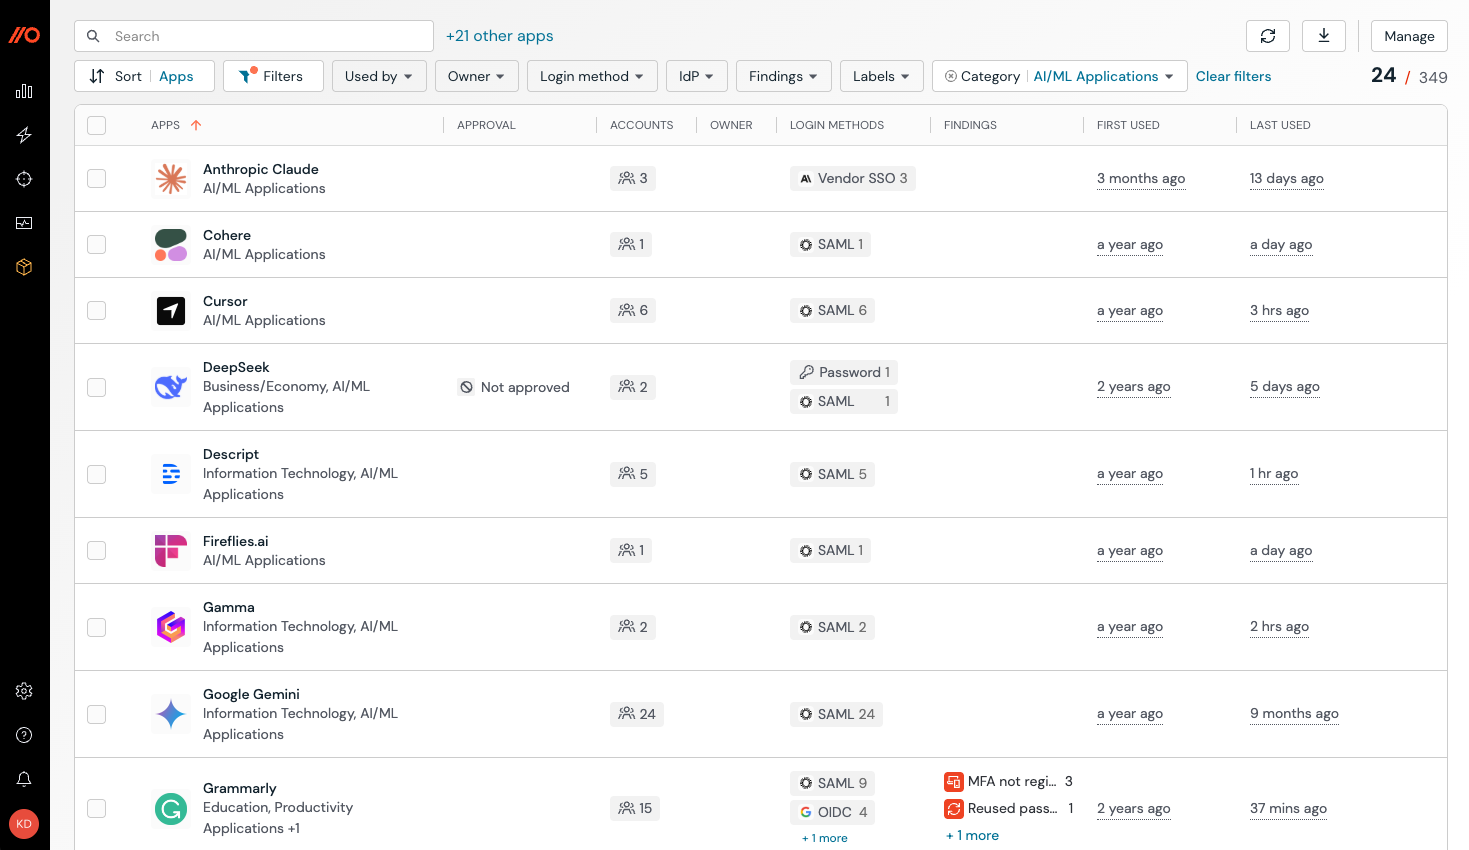Check the Descript row checkbox
This screenshot has width=1469, height=850.
(97, 474)
